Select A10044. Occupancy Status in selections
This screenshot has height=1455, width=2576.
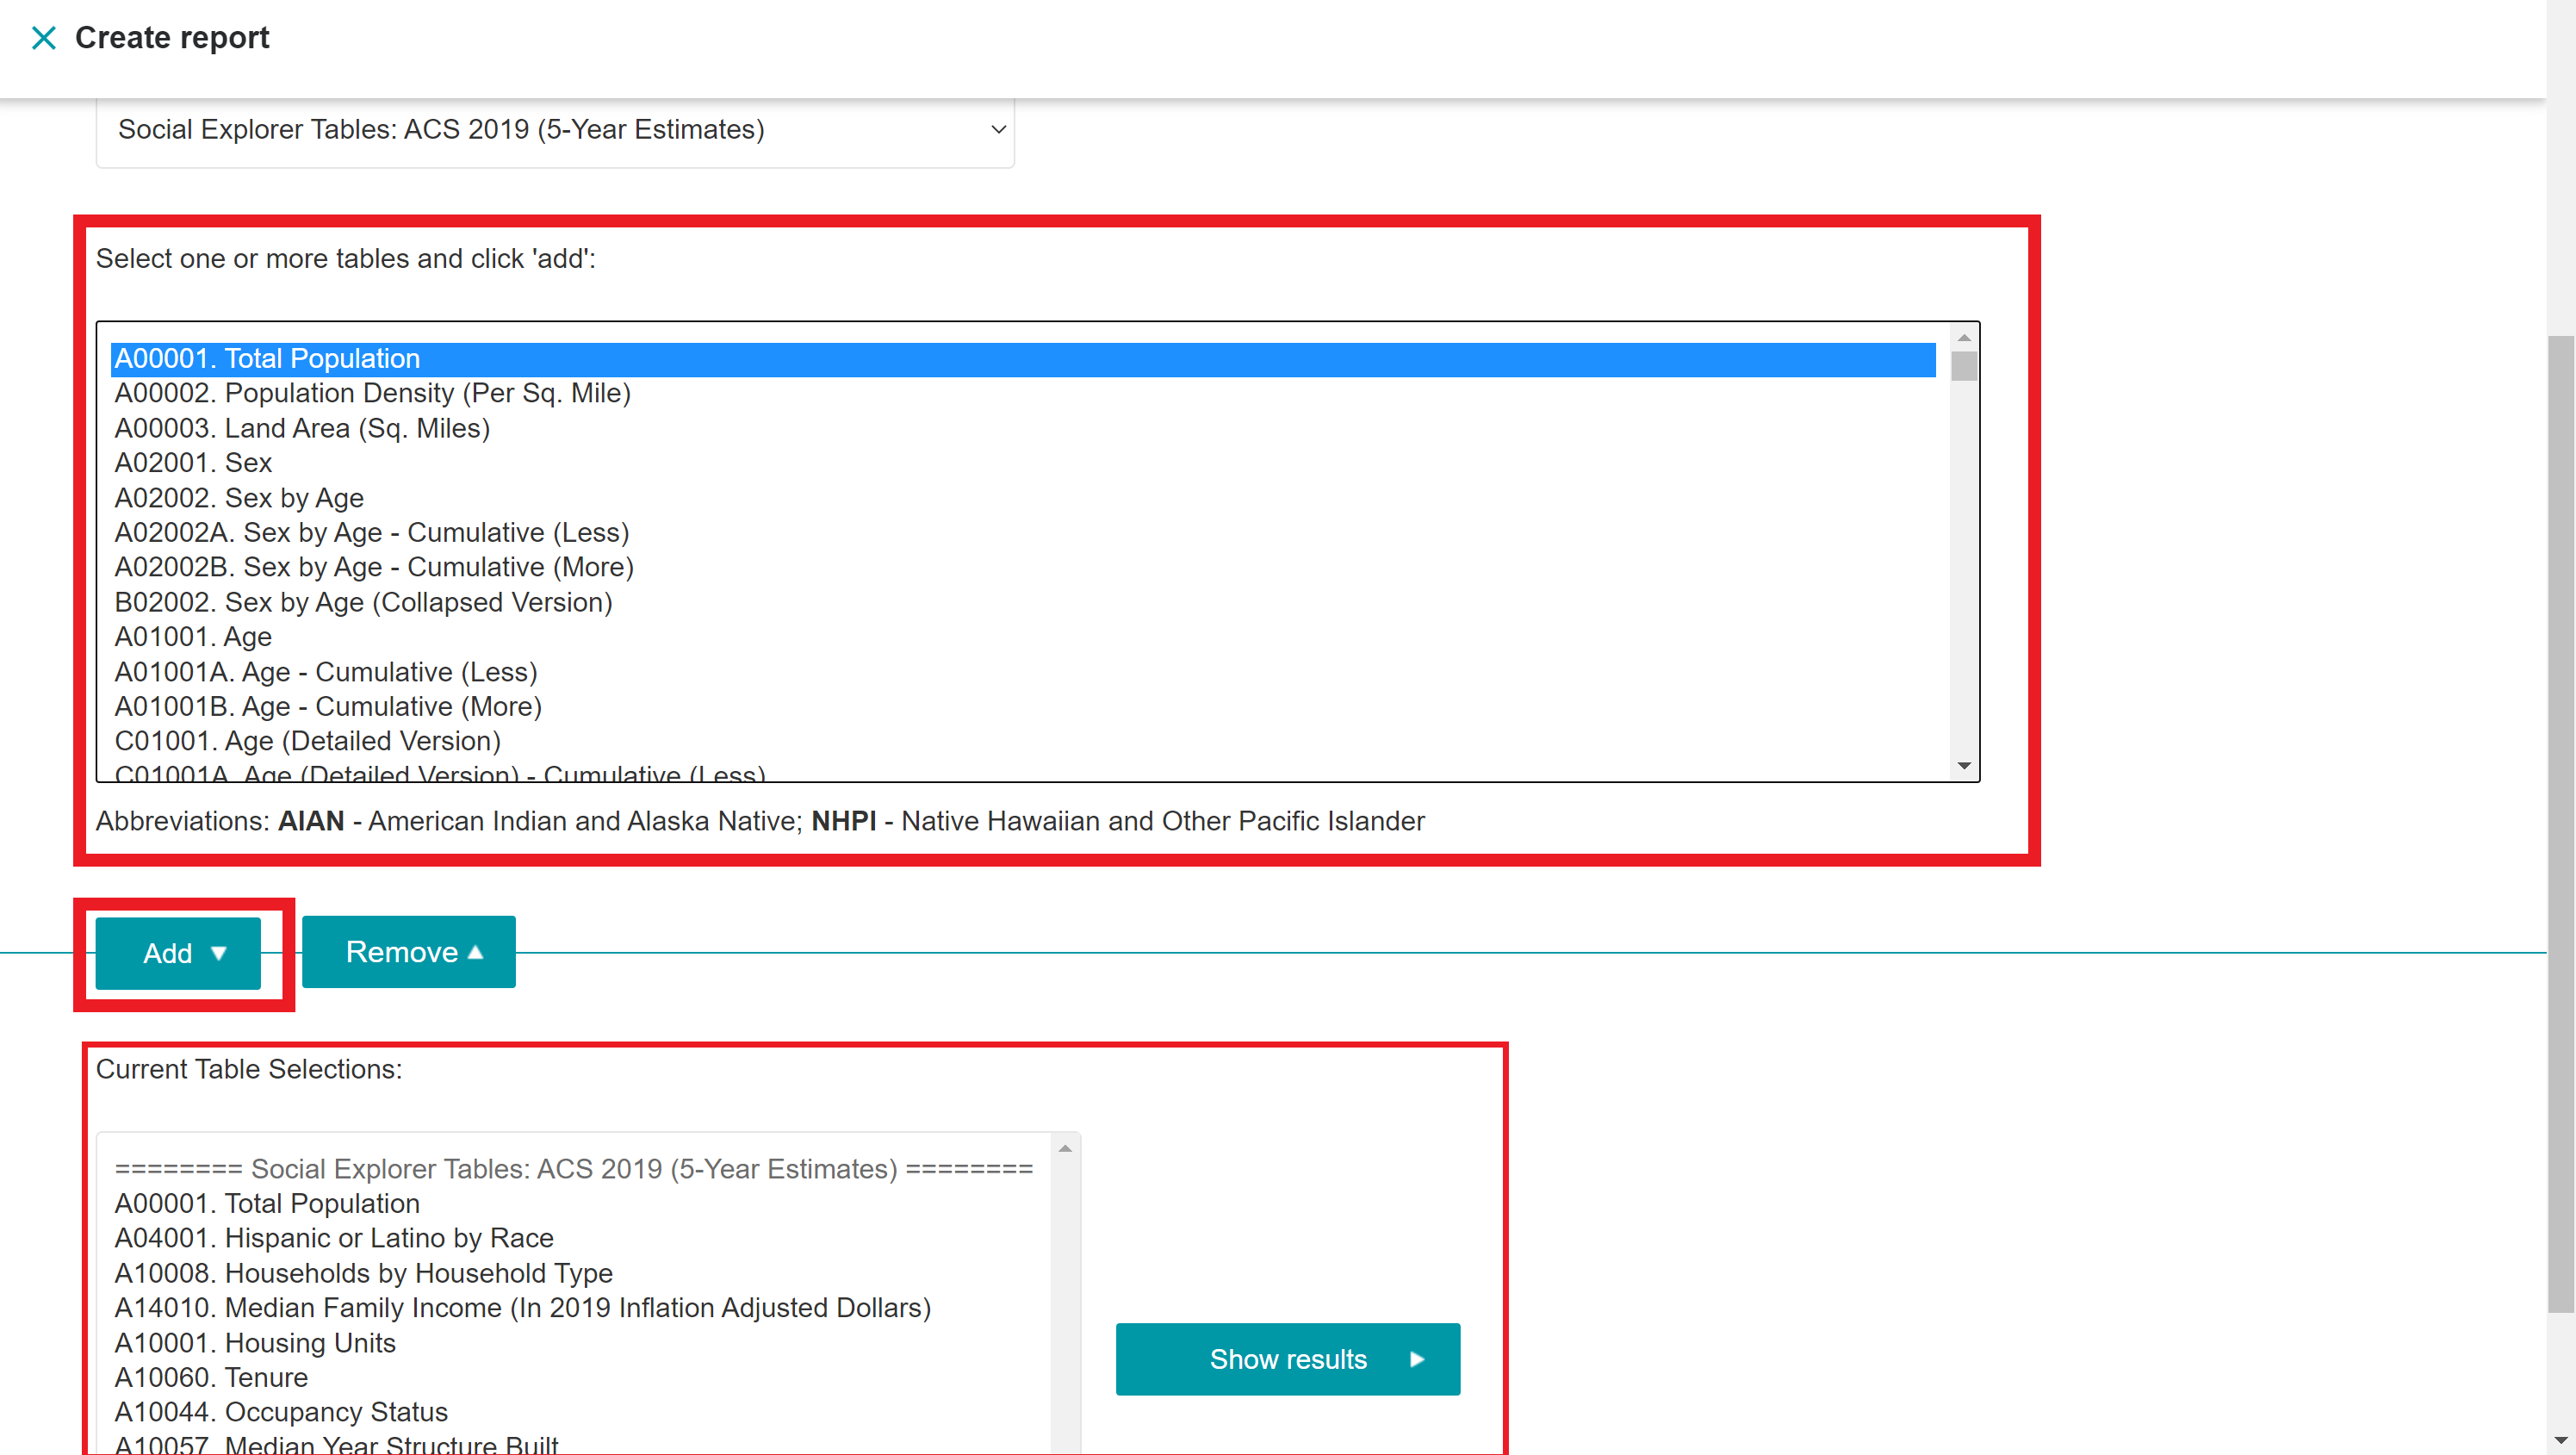pyautogui.click(x=281, y=1412)
